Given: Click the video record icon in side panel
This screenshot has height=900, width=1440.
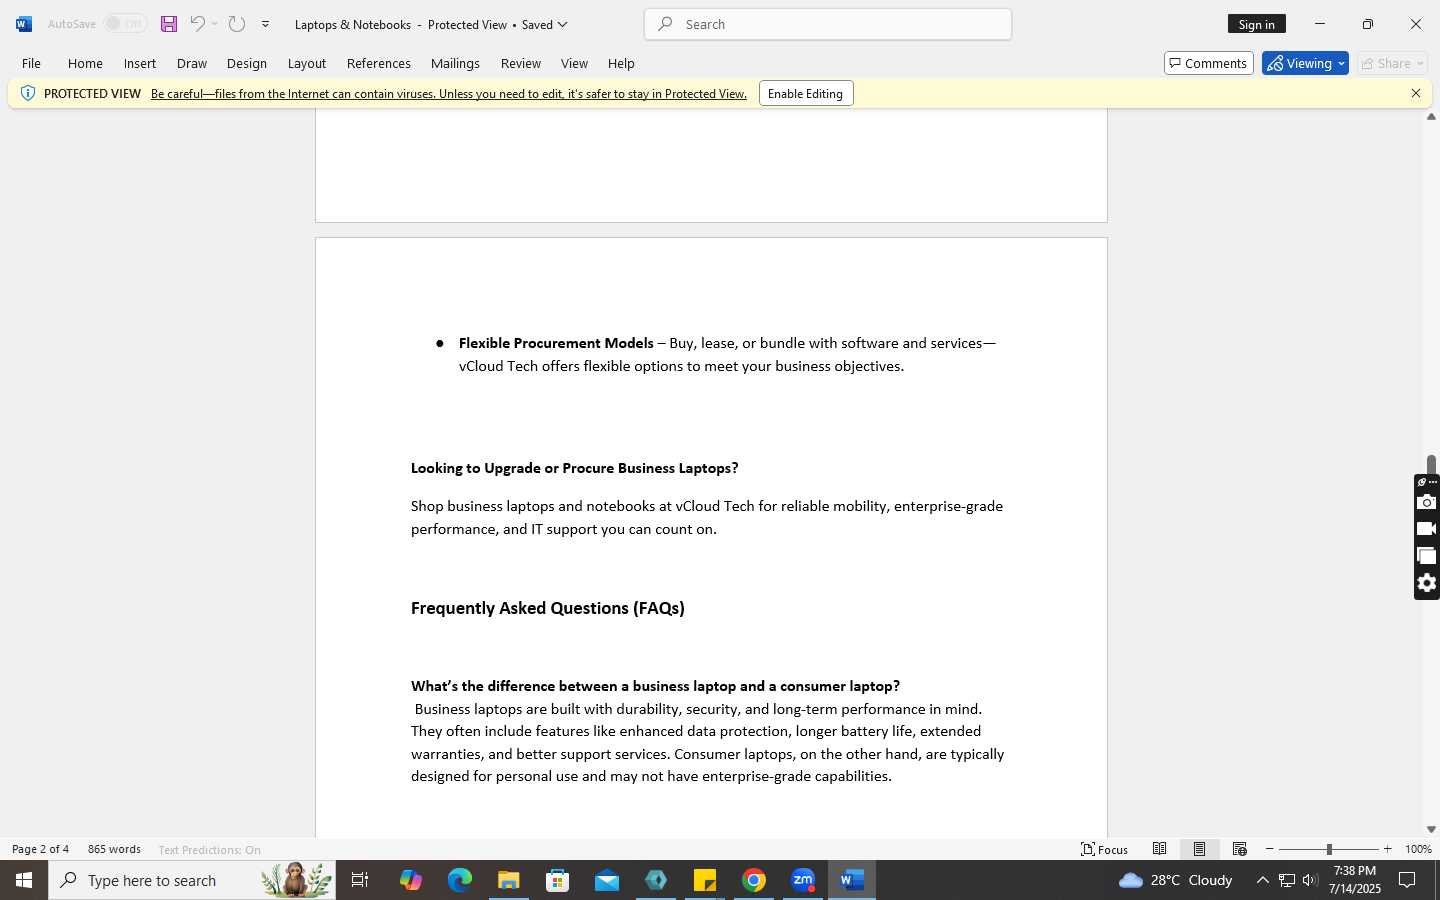Looking at the screenshot, I should tap(1427, 529).
